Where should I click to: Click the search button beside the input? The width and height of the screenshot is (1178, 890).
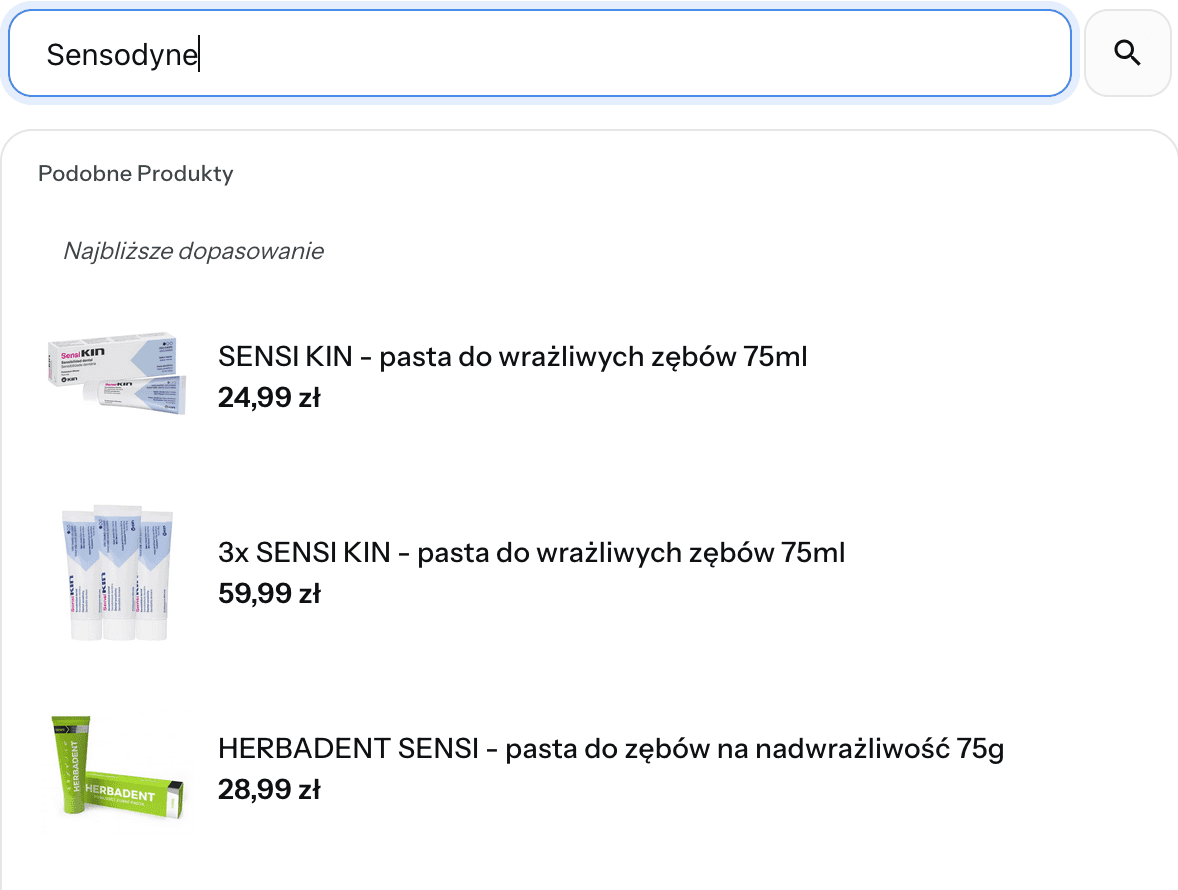pos(1127,53)
